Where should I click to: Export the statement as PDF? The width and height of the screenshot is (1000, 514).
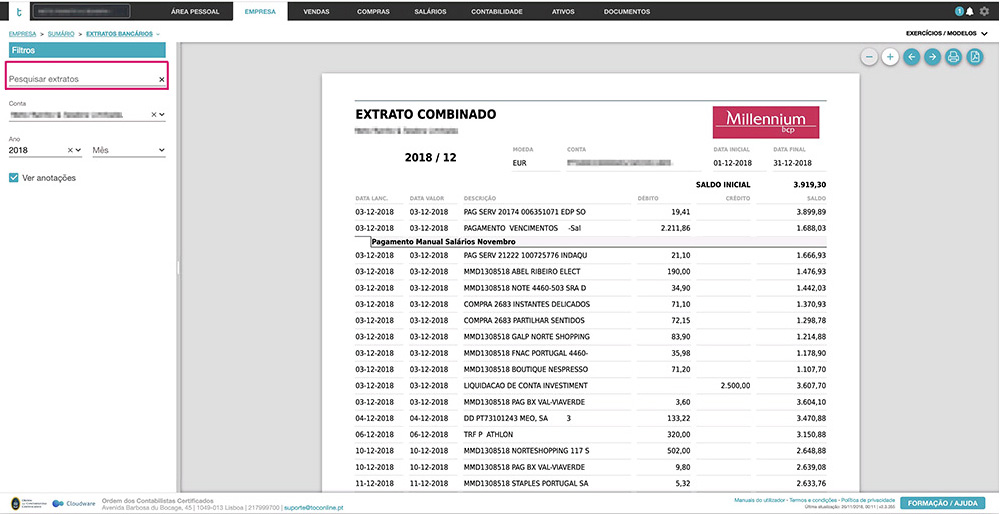[975, 57]
